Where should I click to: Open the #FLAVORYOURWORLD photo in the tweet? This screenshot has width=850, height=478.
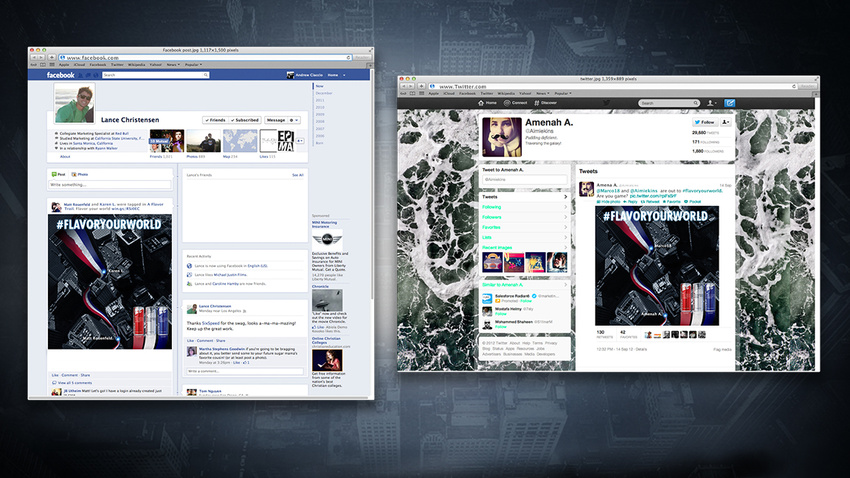657,266
